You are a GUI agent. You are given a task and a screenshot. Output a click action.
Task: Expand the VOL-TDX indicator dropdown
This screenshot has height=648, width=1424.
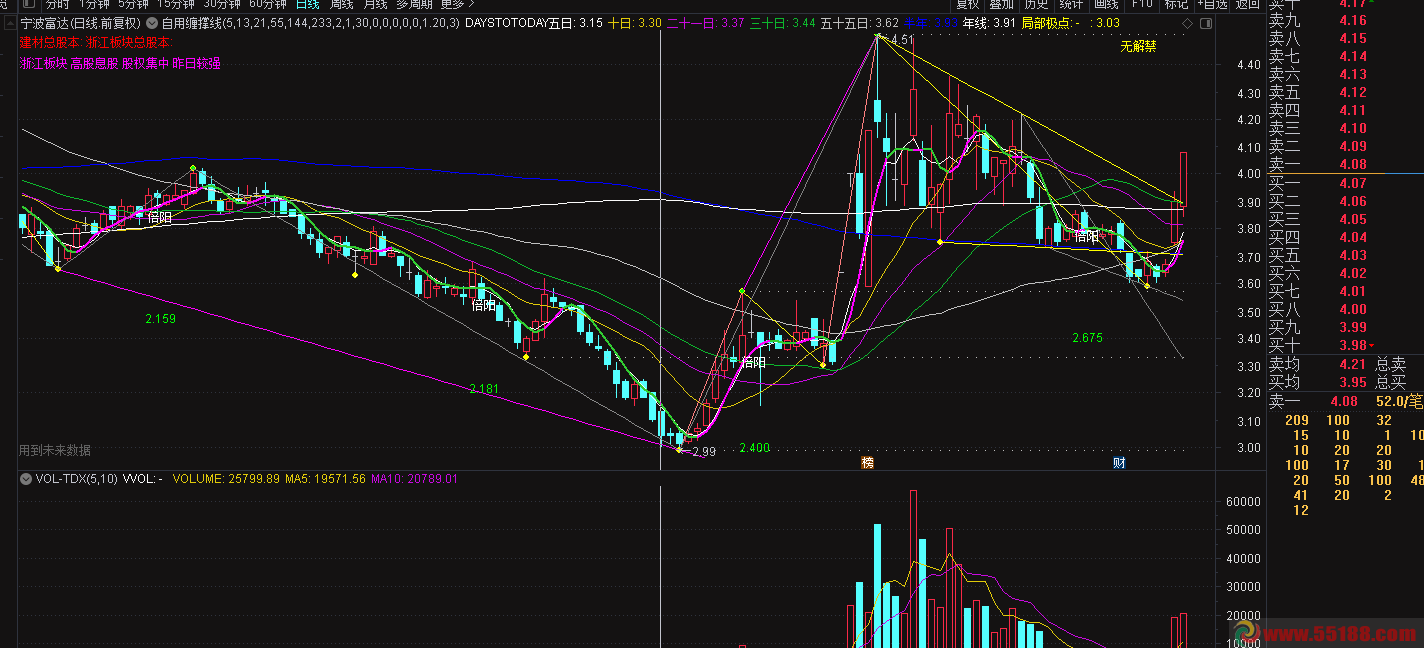(x=25, y=479)
